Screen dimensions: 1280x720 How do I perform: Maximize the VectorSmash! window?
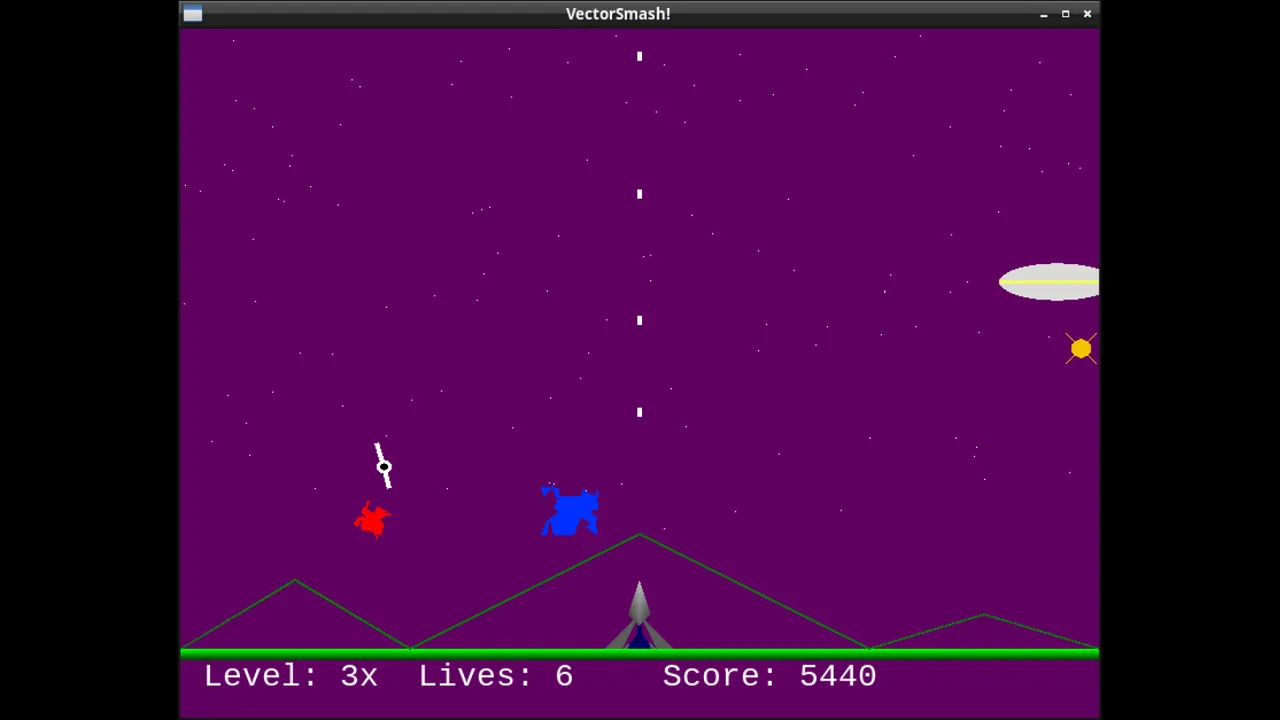pyautogui.click(x=1065, y=14)
